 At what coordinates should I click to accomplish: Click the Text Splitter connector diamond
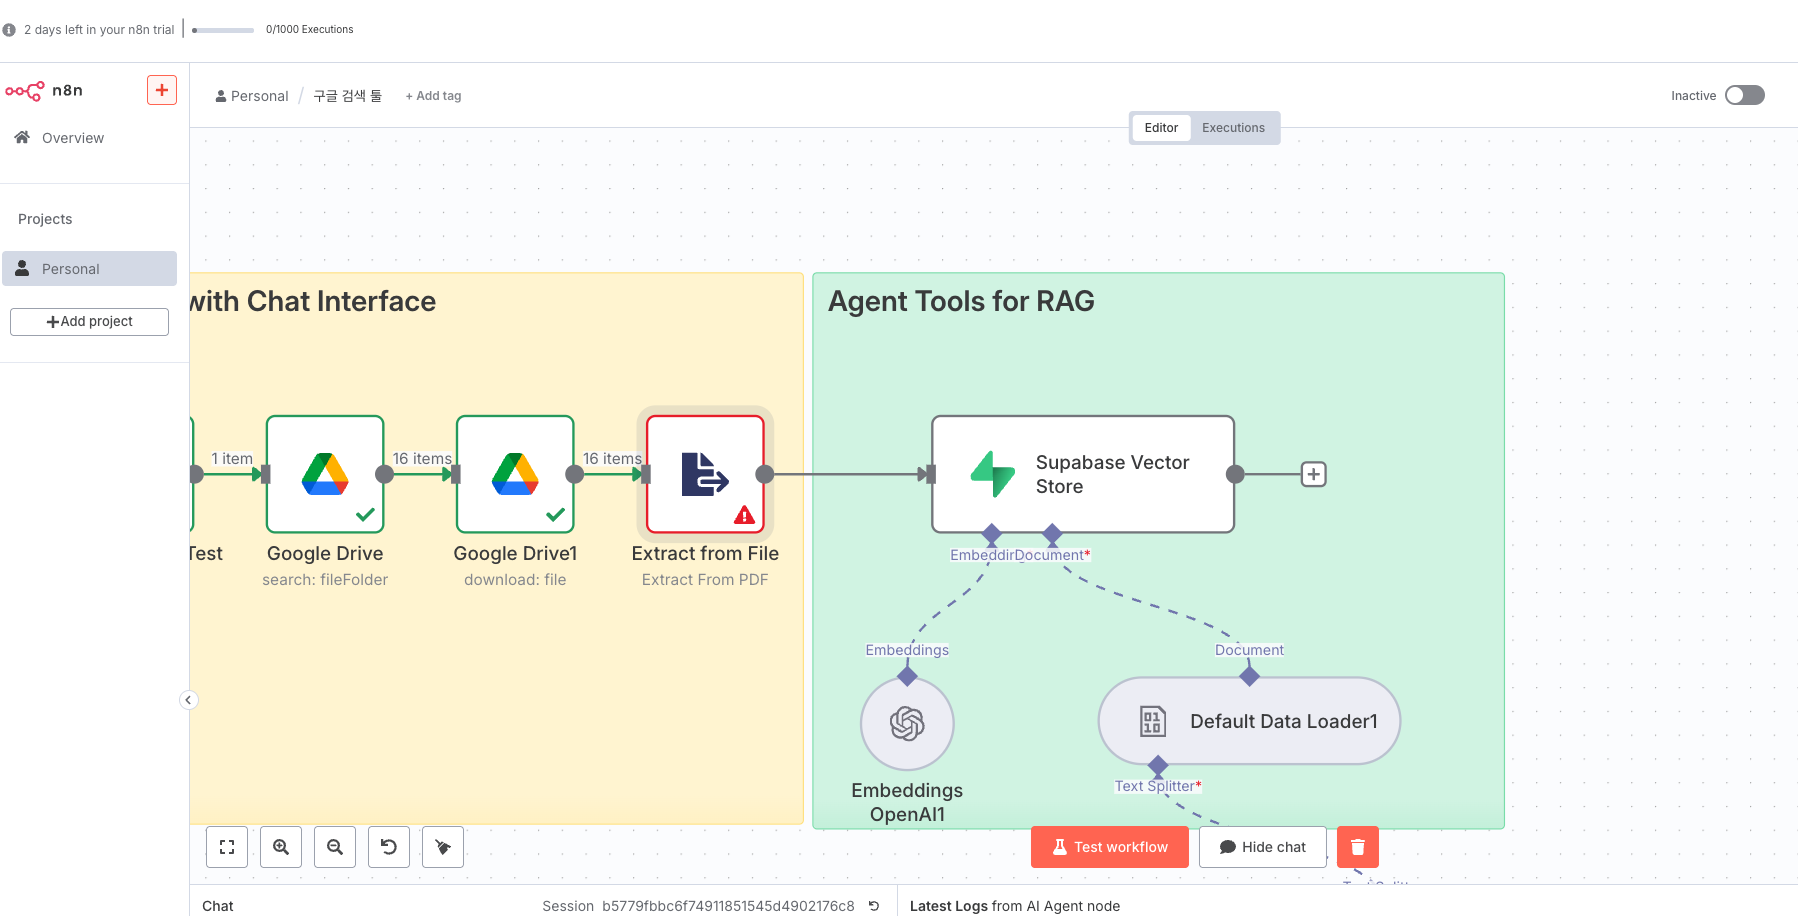[x=1158, y=766]
